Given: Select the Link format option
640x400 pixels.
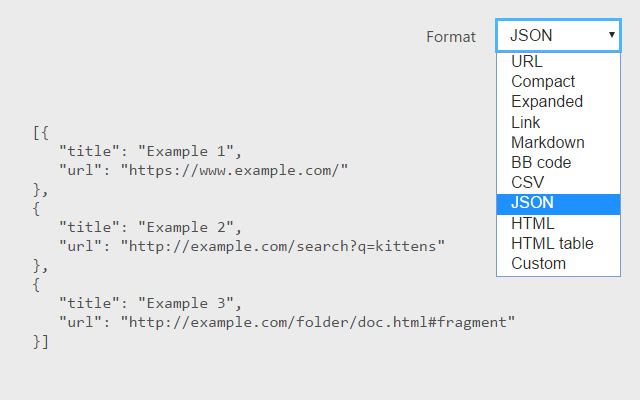Looking at the screenshot, I should 526,122.
